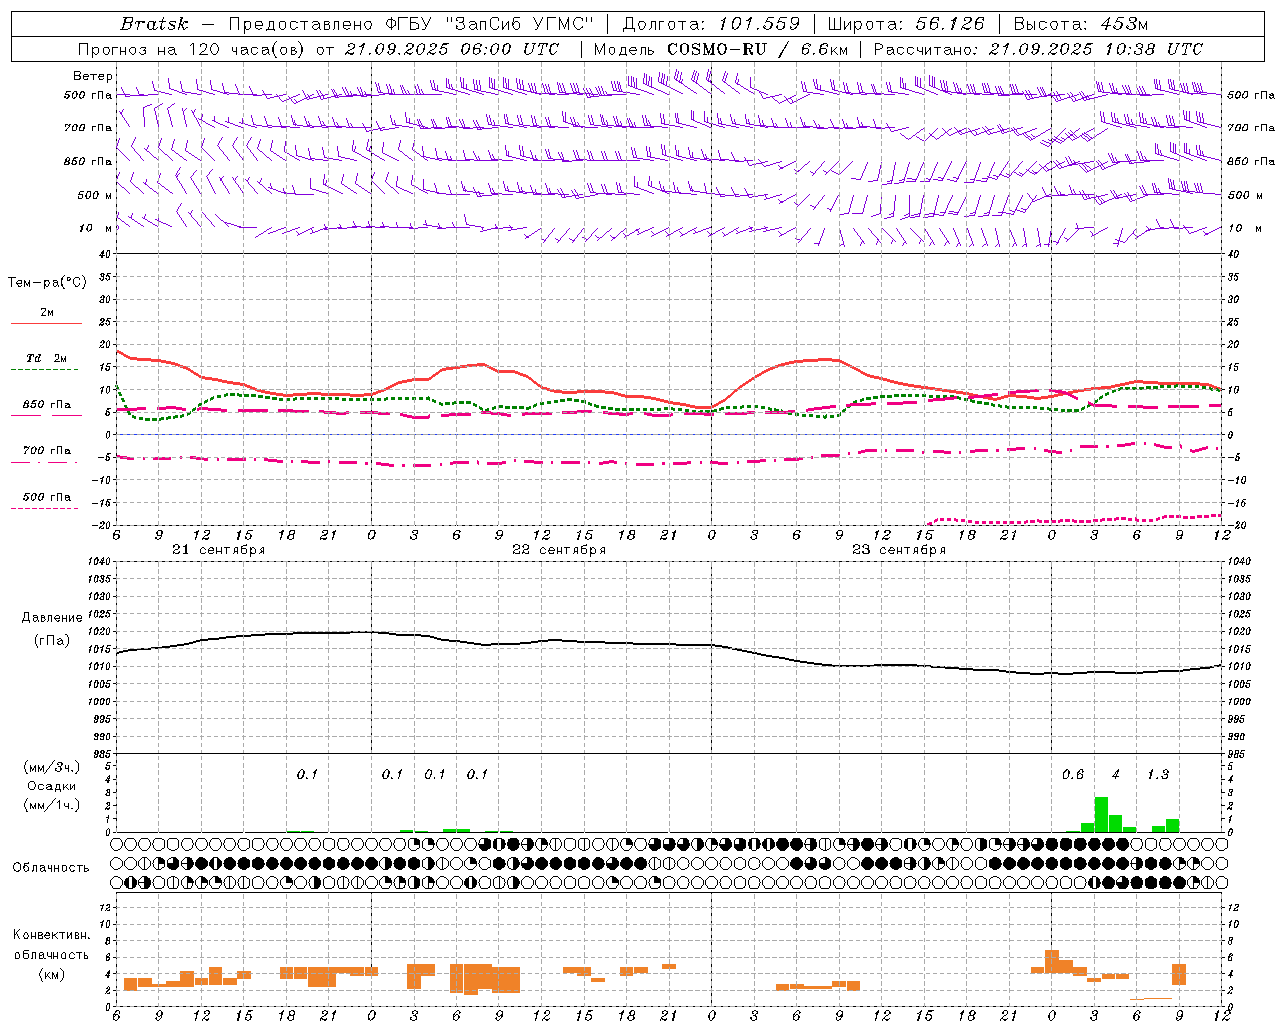Click the longitude value "Долгота: 101.559"
Screen dimensions: 1280x1024
point(711,24)
